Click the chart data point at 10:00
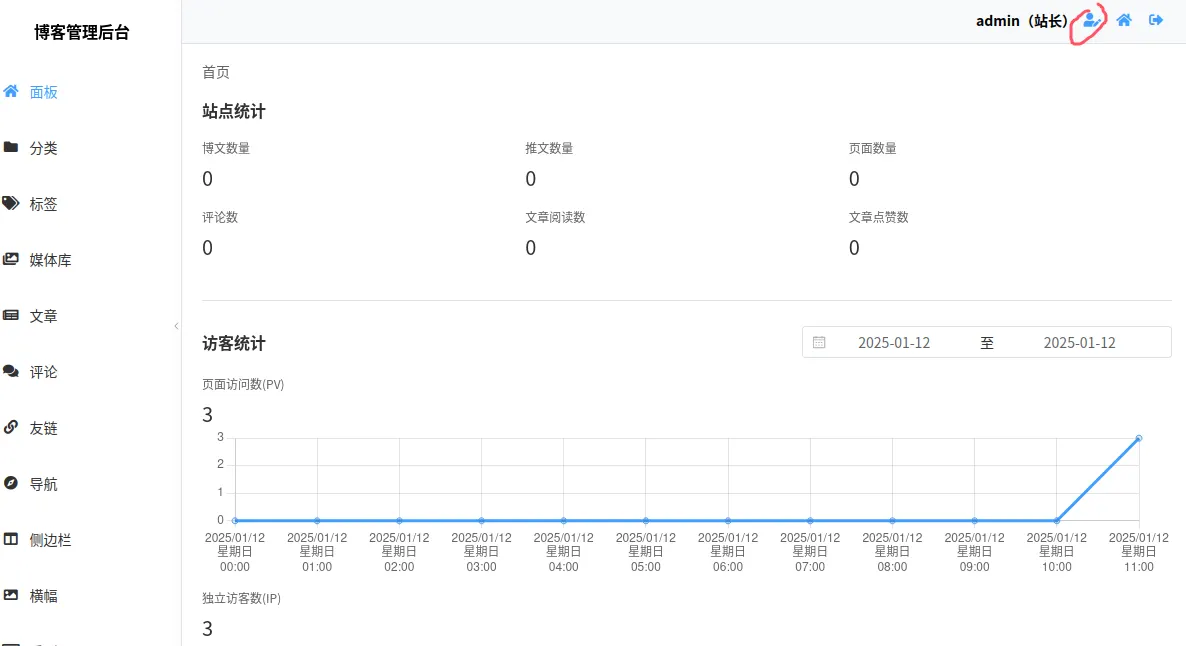This screenshot has height=646, width=1186. tap(1055, 519)
